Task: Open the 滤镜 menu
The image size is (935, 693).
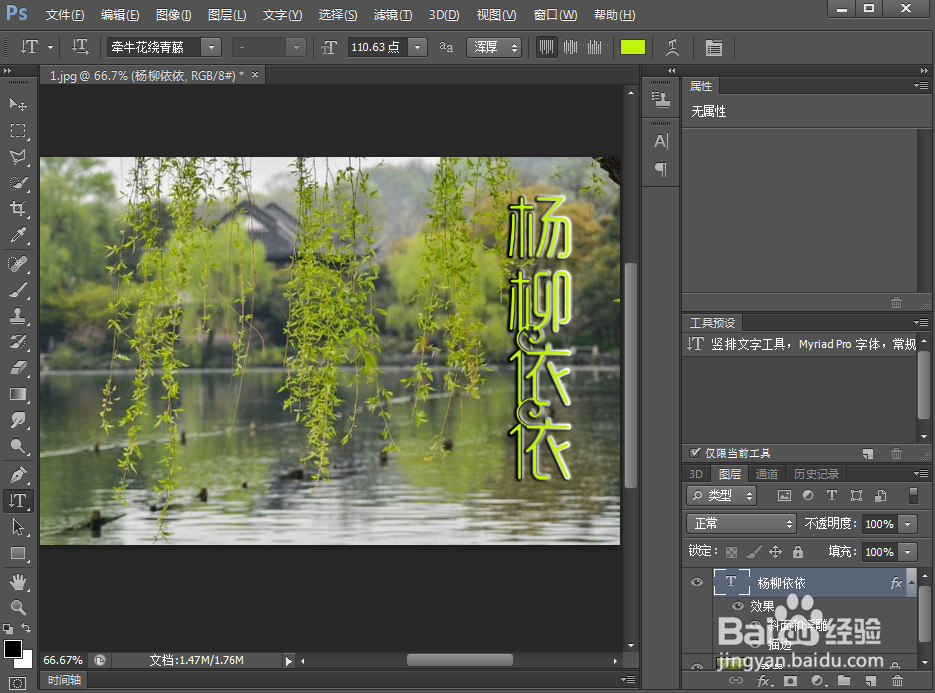Action: 392,15
